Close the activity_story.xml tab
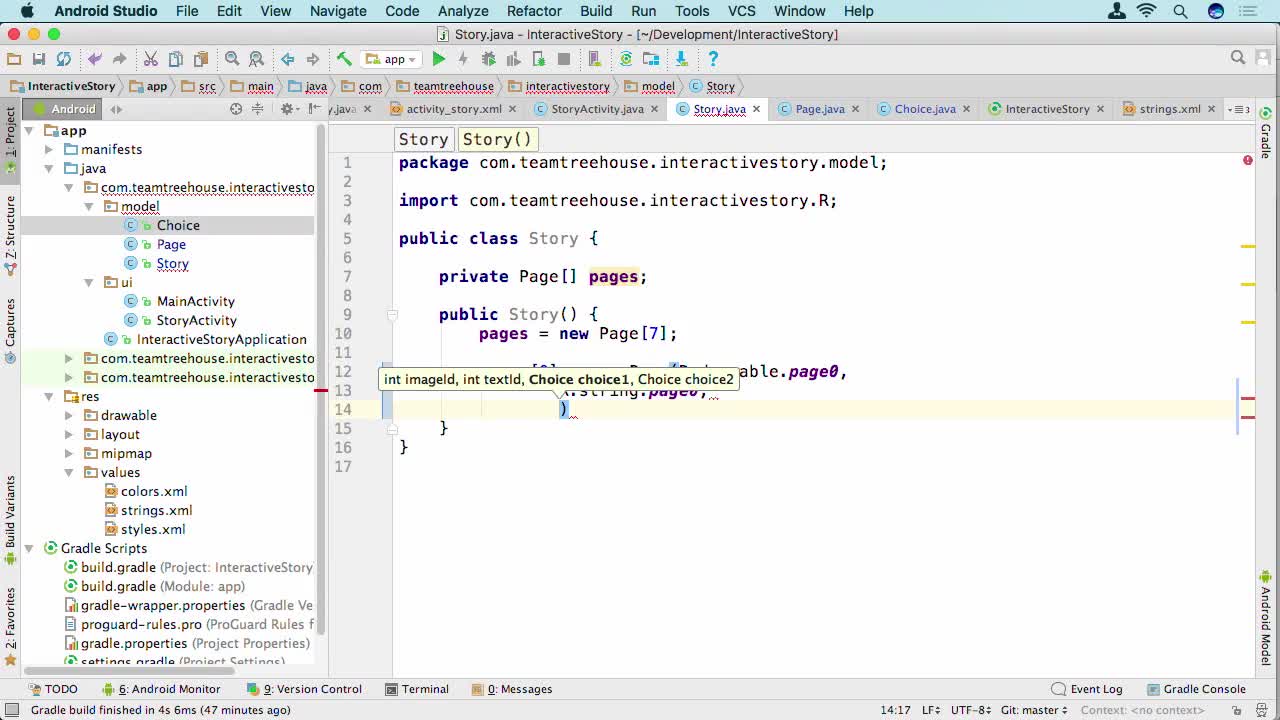This screenshot has width=1280, height=720. coord(513,109)
